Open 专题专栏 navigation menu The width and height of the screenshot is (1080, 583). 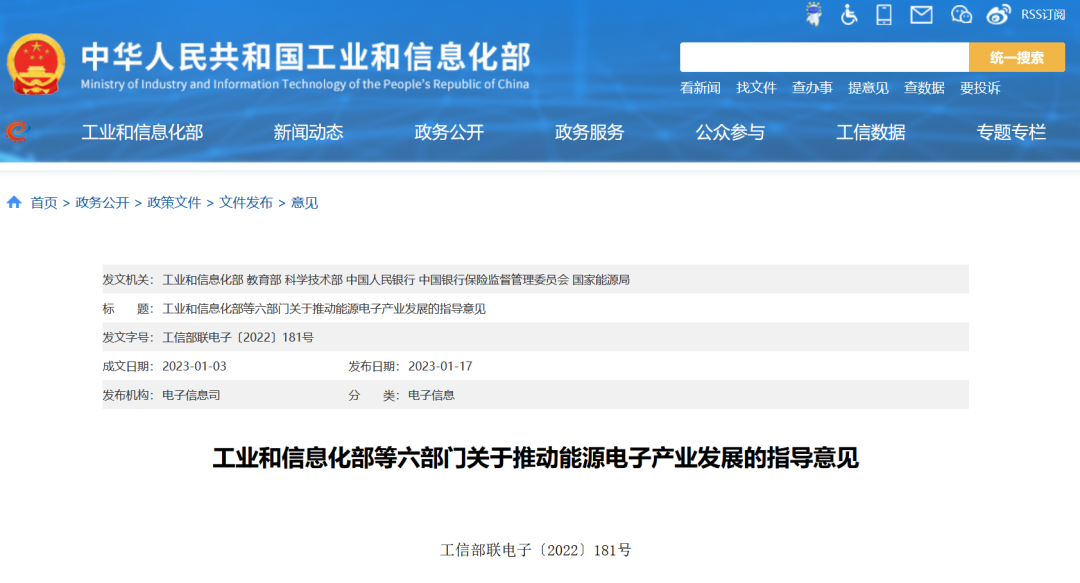coord(1011,132)
